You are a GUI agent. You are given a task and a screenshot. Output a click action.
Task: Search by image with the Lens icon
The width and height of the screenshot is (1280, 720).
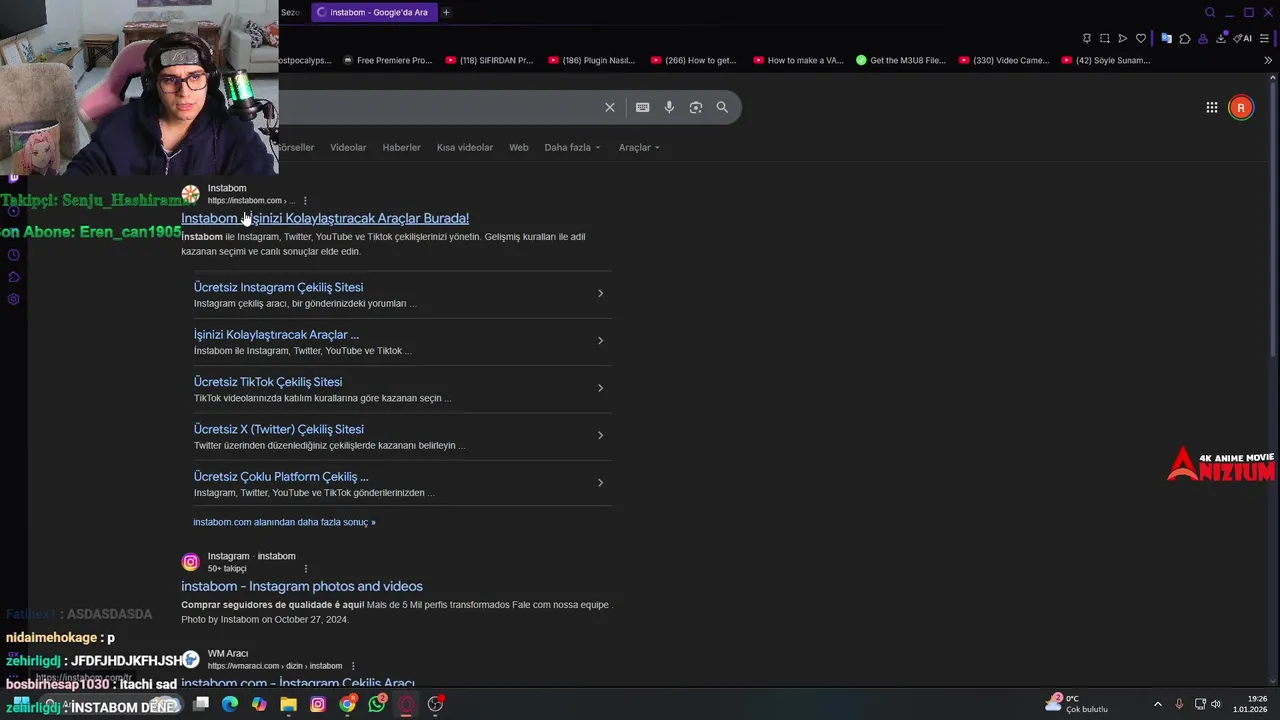click(x=696, y=107)
